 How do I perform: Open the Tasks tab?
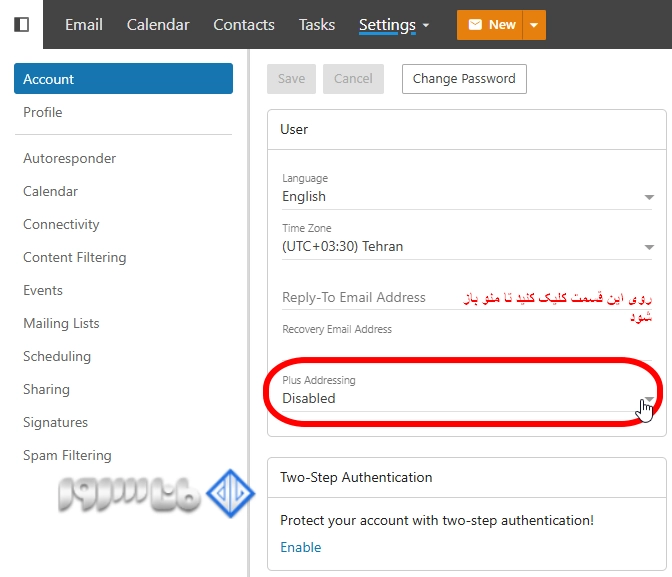[x=317, y=24]
